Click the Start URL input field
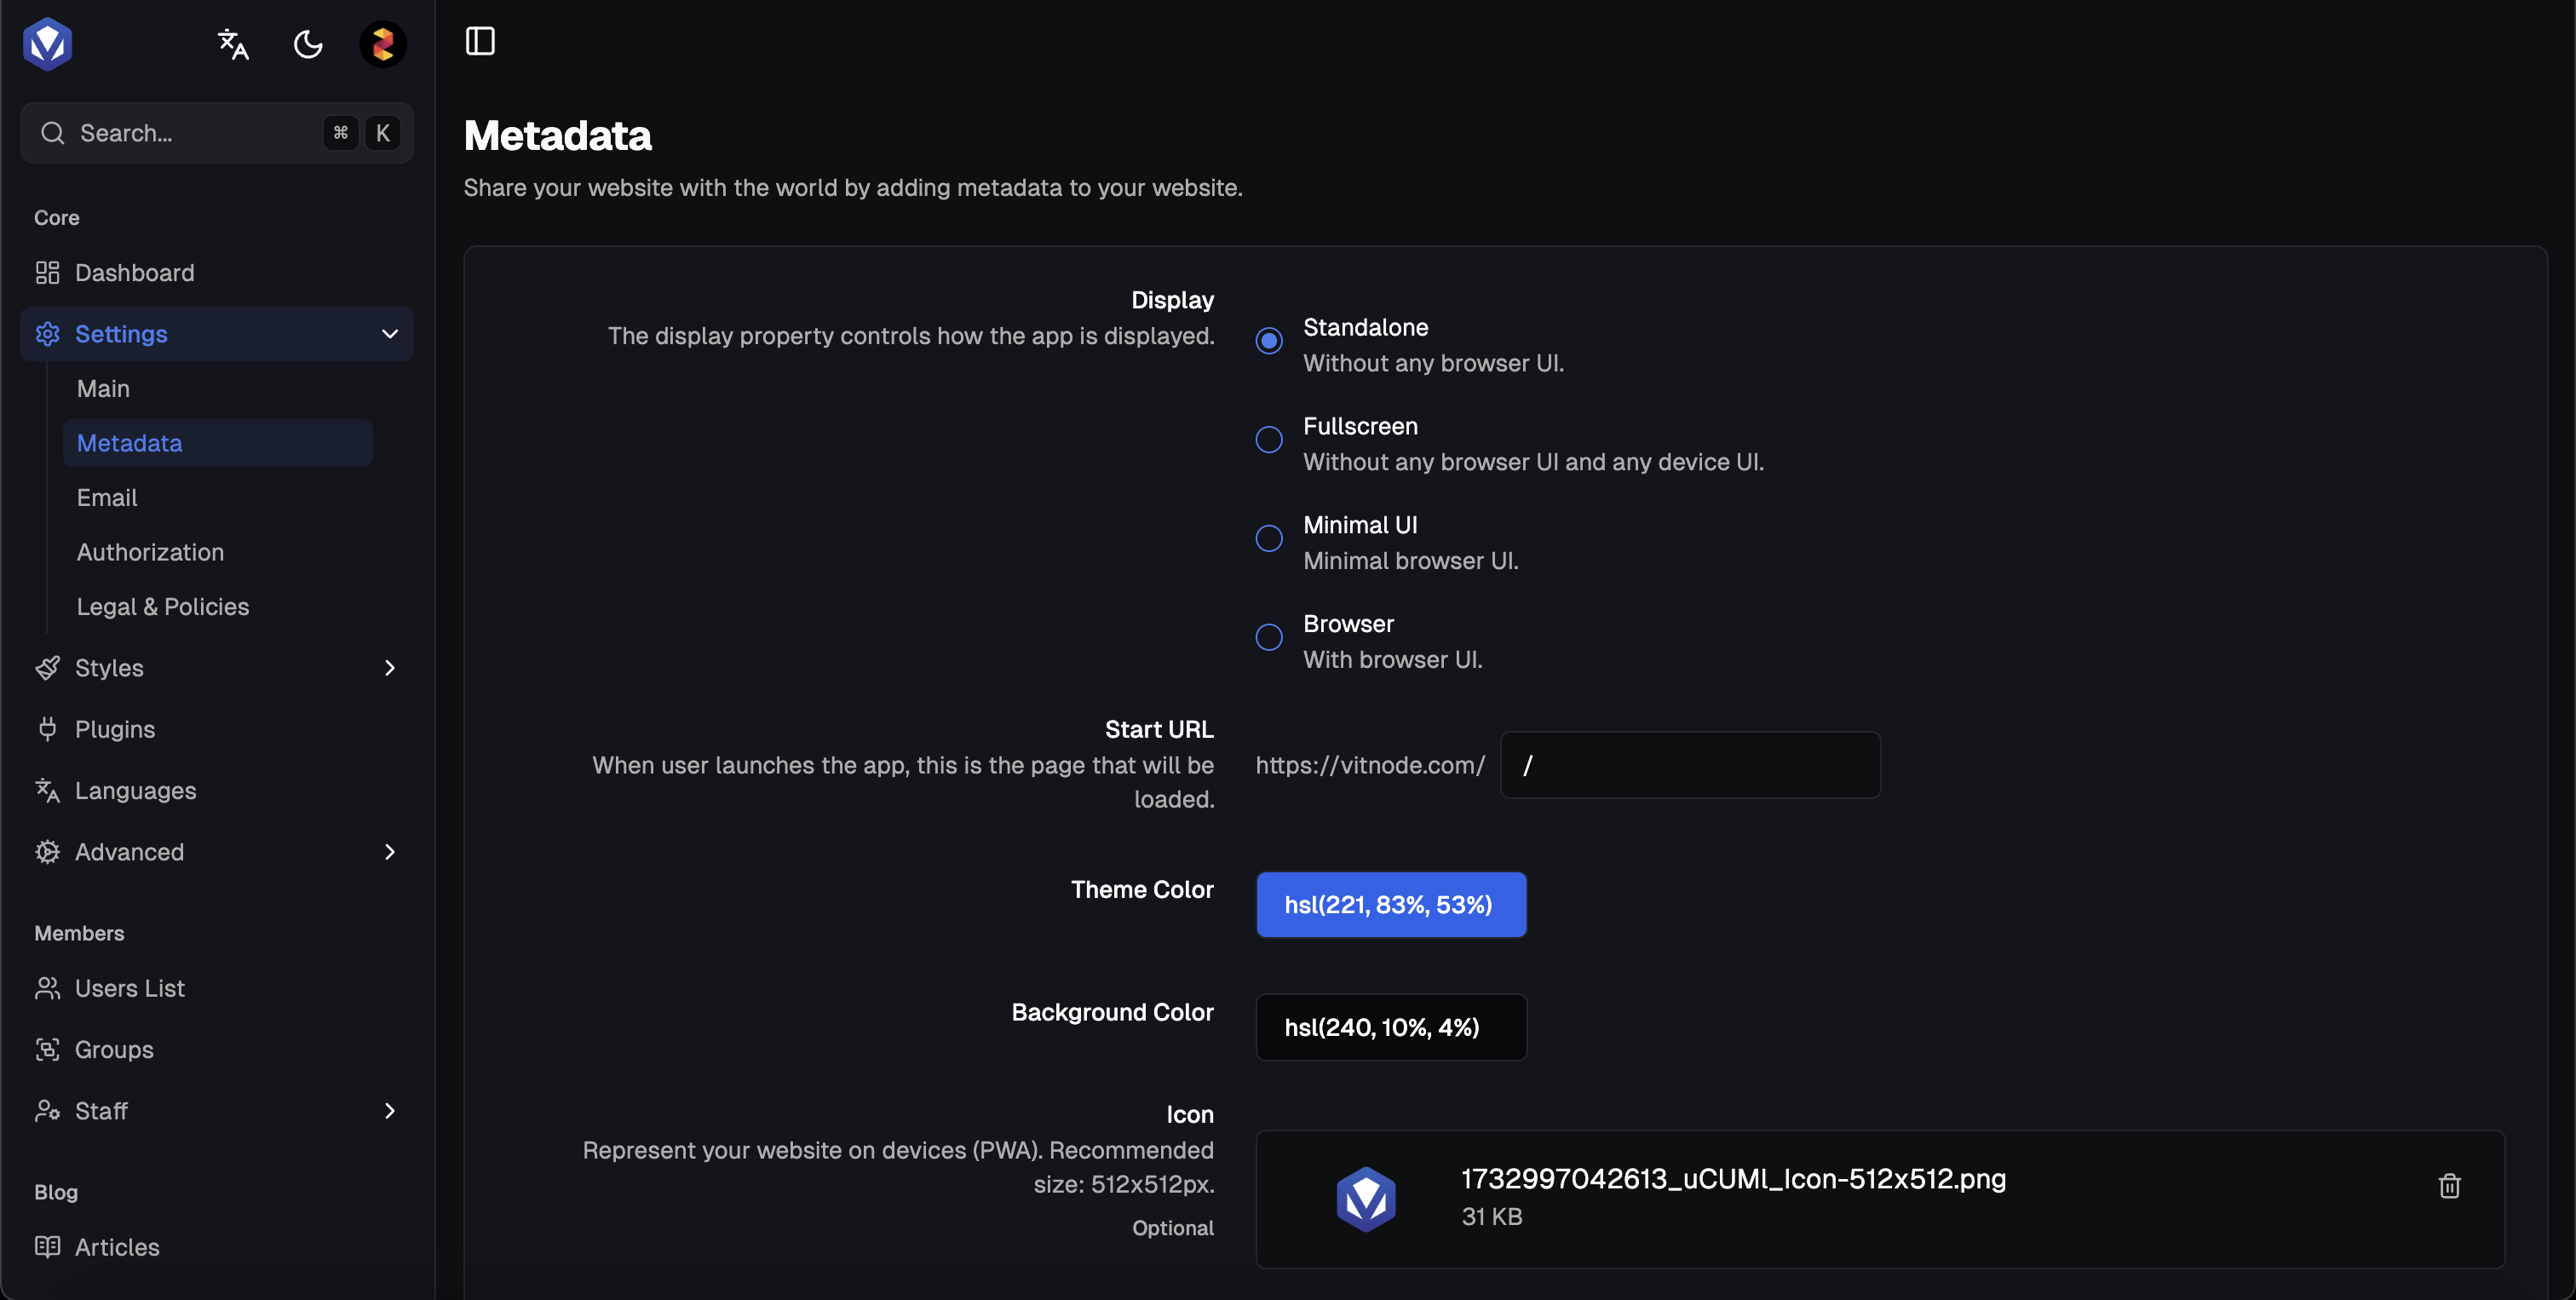This screenshot has width=2576, height=1300. pos(1690,766)
